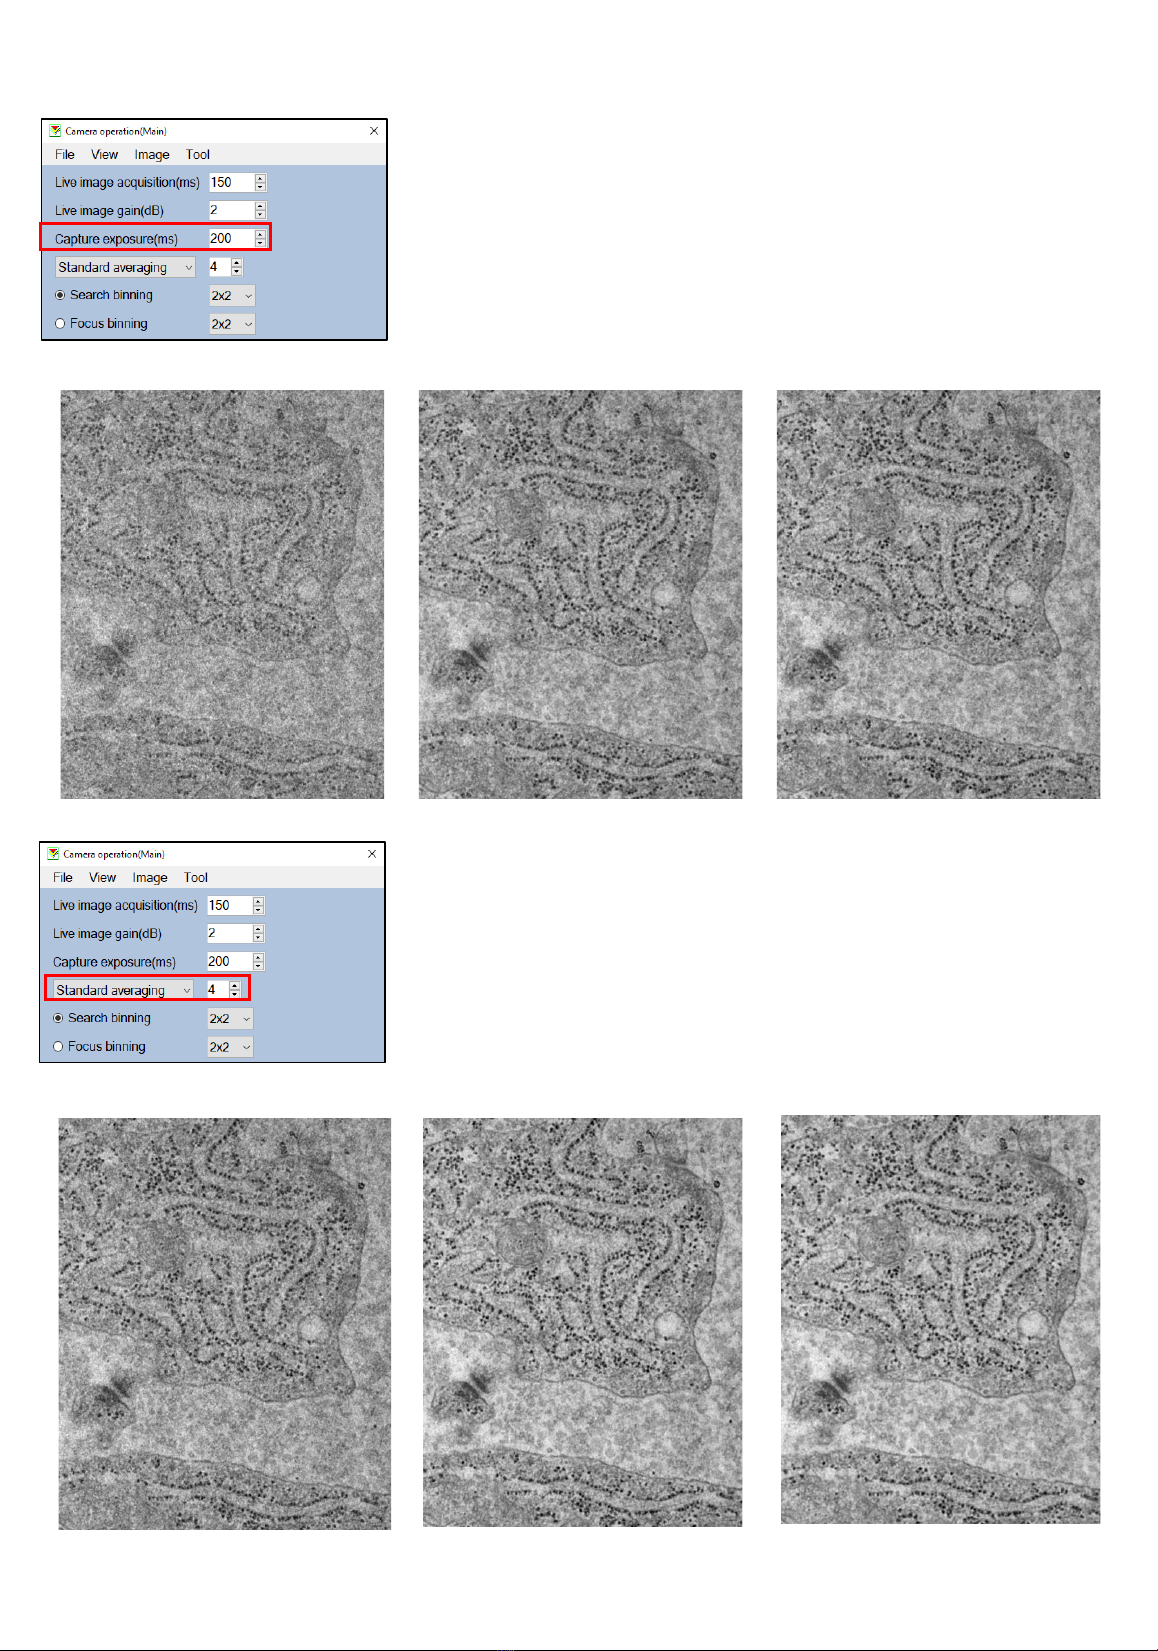Viewport: 1158px width, 1651px height.
Task: Adjust Live image acquisition stepper in lower window
Action: (259, 906)
